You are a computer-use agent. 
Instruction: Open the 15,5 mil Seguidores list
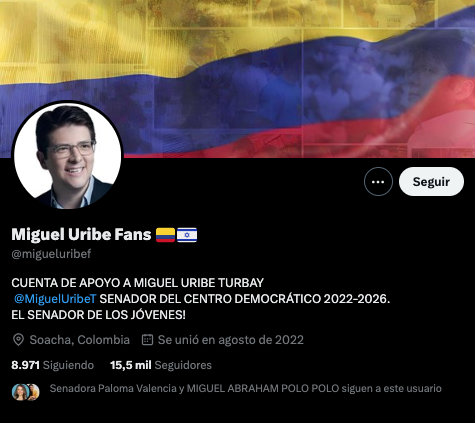pyautogui.click(x=161, y=365)
